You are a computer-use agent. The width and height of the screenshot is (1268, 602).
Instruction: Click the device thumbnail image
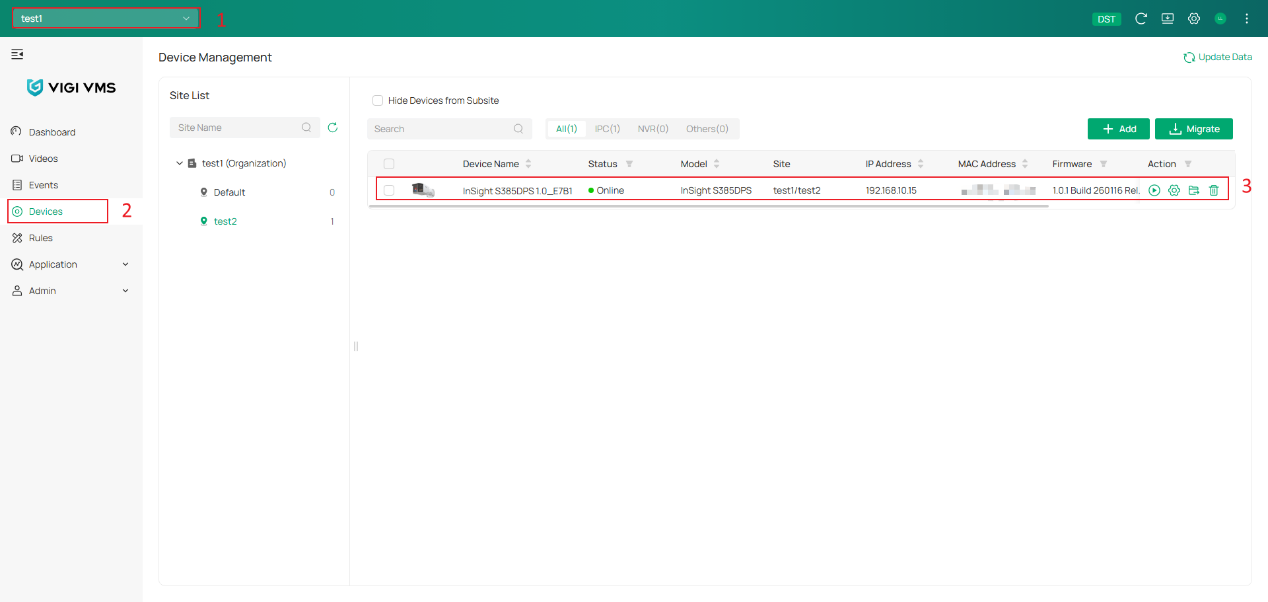tap(423, 190)
